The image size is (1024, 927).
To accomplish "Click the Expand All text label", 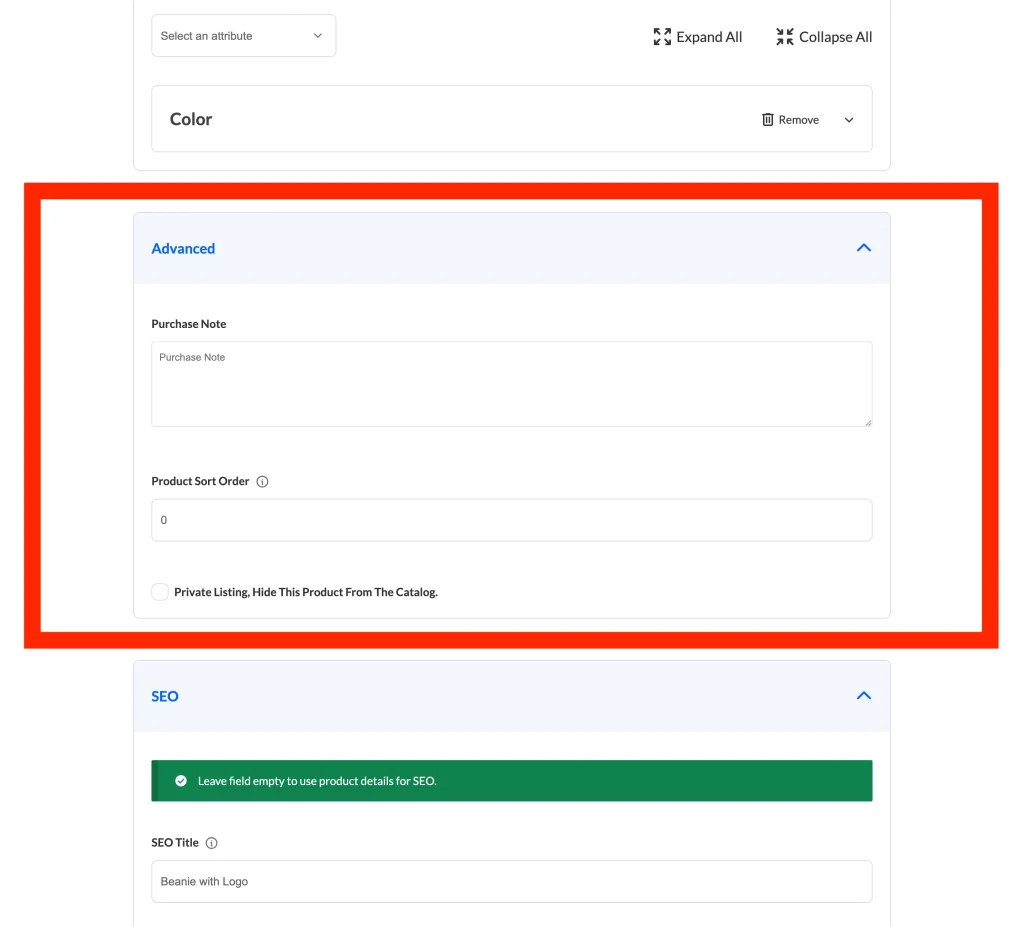I will coord(709,37).
